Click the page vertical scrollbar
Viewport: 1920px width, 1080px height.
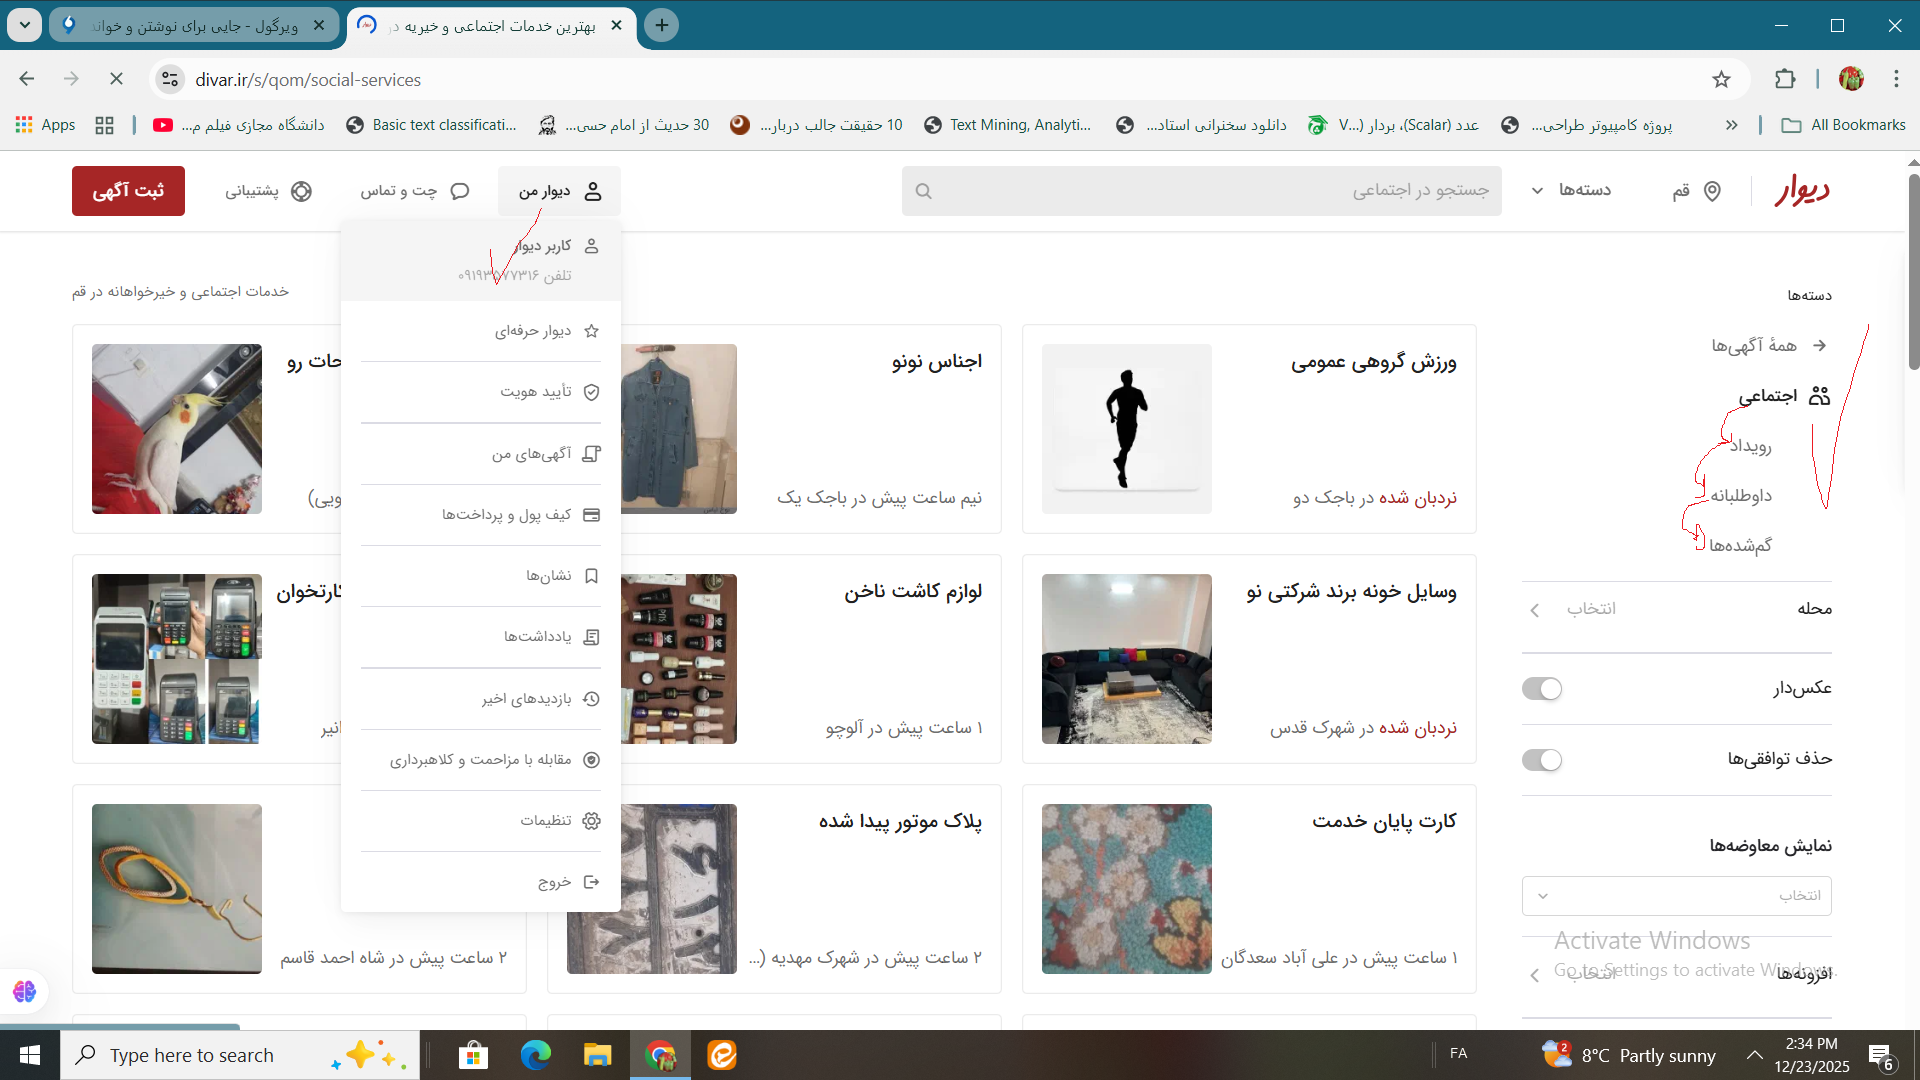(1913, 270)
